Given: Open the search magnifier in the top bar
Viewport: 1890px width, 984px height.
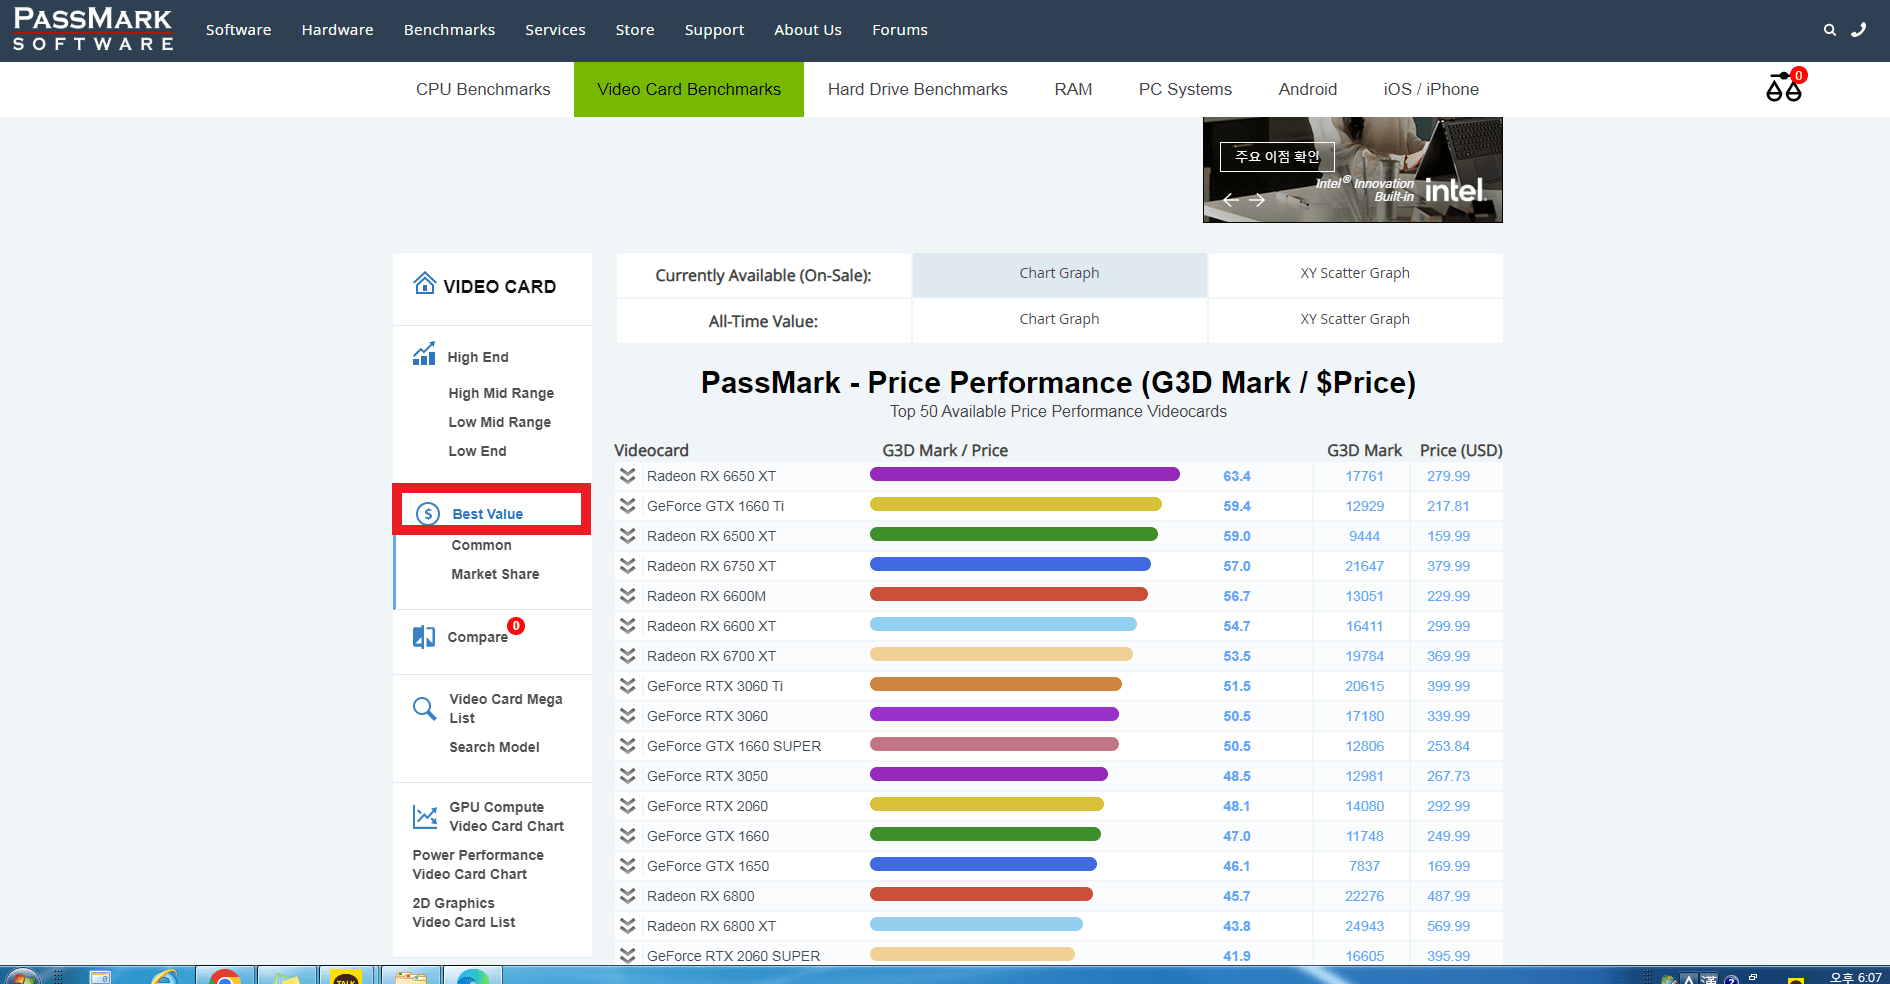Looking at the screenshot, I should click(x=1829, y=30).
